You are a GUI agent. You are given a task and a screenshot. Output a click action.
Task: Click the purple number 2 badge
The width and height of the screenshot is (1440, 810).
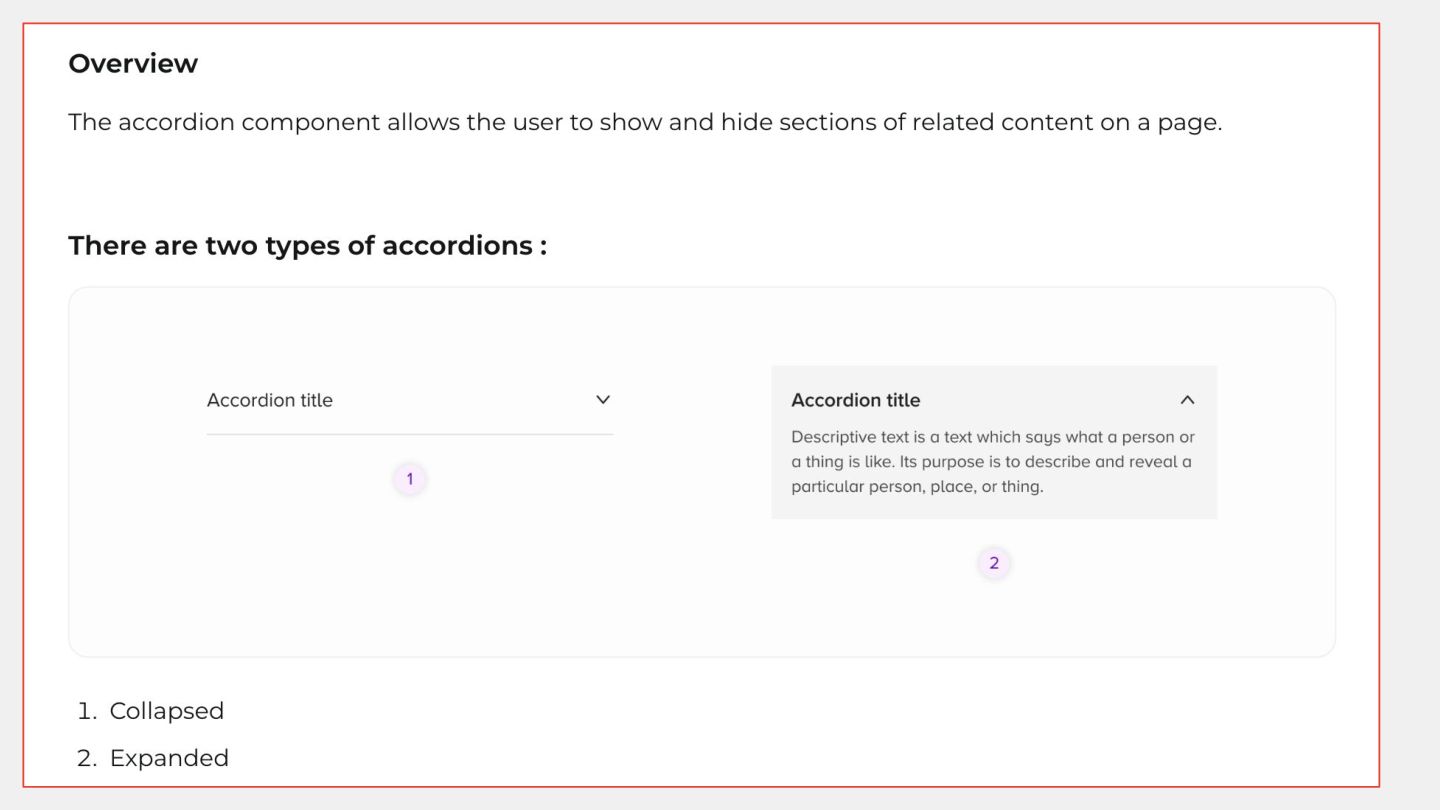tap(994, 563)
